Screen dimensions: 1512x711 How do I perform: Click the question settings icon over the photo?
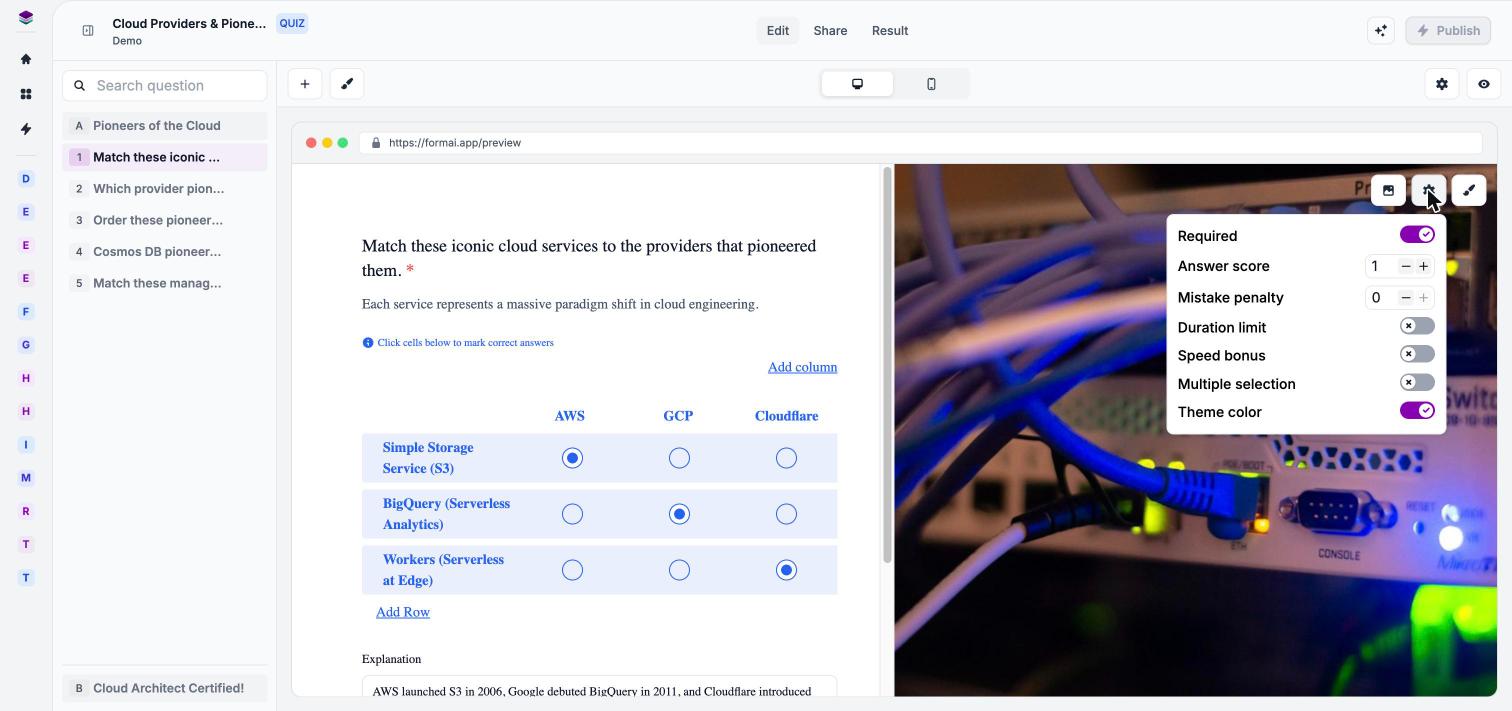point(1428,190)
